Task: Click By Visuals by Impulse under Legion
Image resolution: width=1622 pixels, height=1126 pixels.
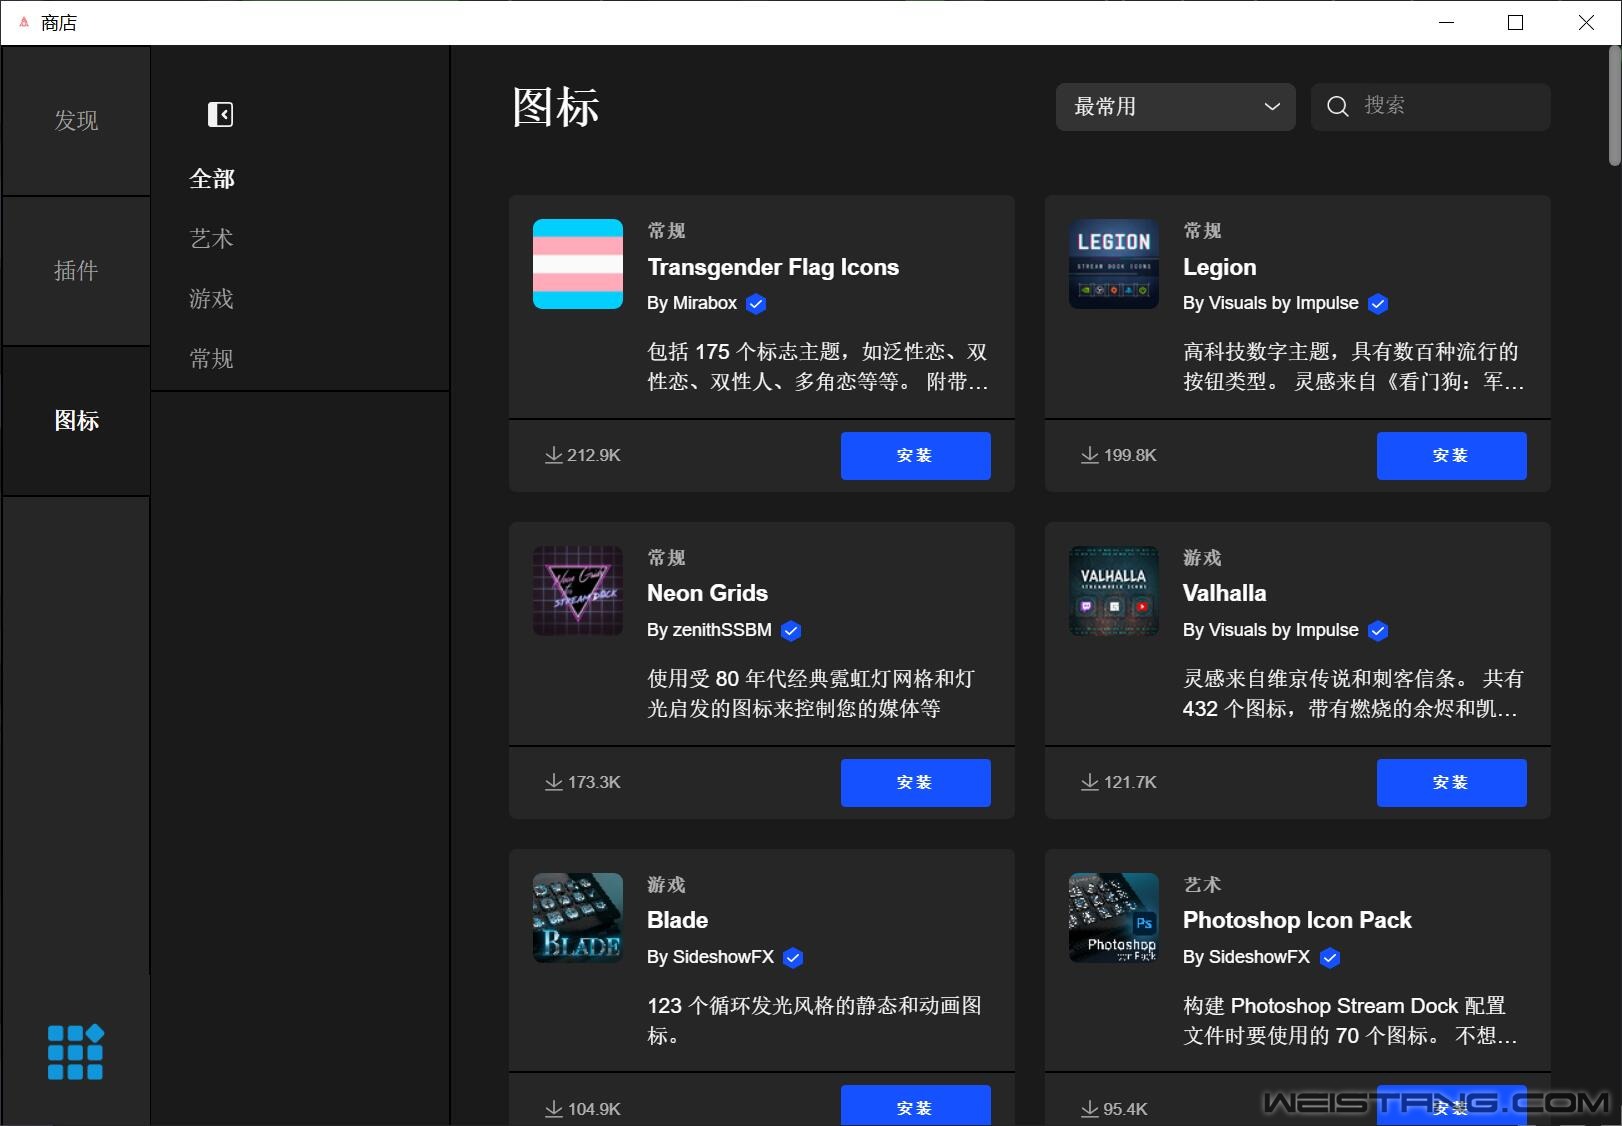Action: pyautogui.click(x=1271, y=303)
